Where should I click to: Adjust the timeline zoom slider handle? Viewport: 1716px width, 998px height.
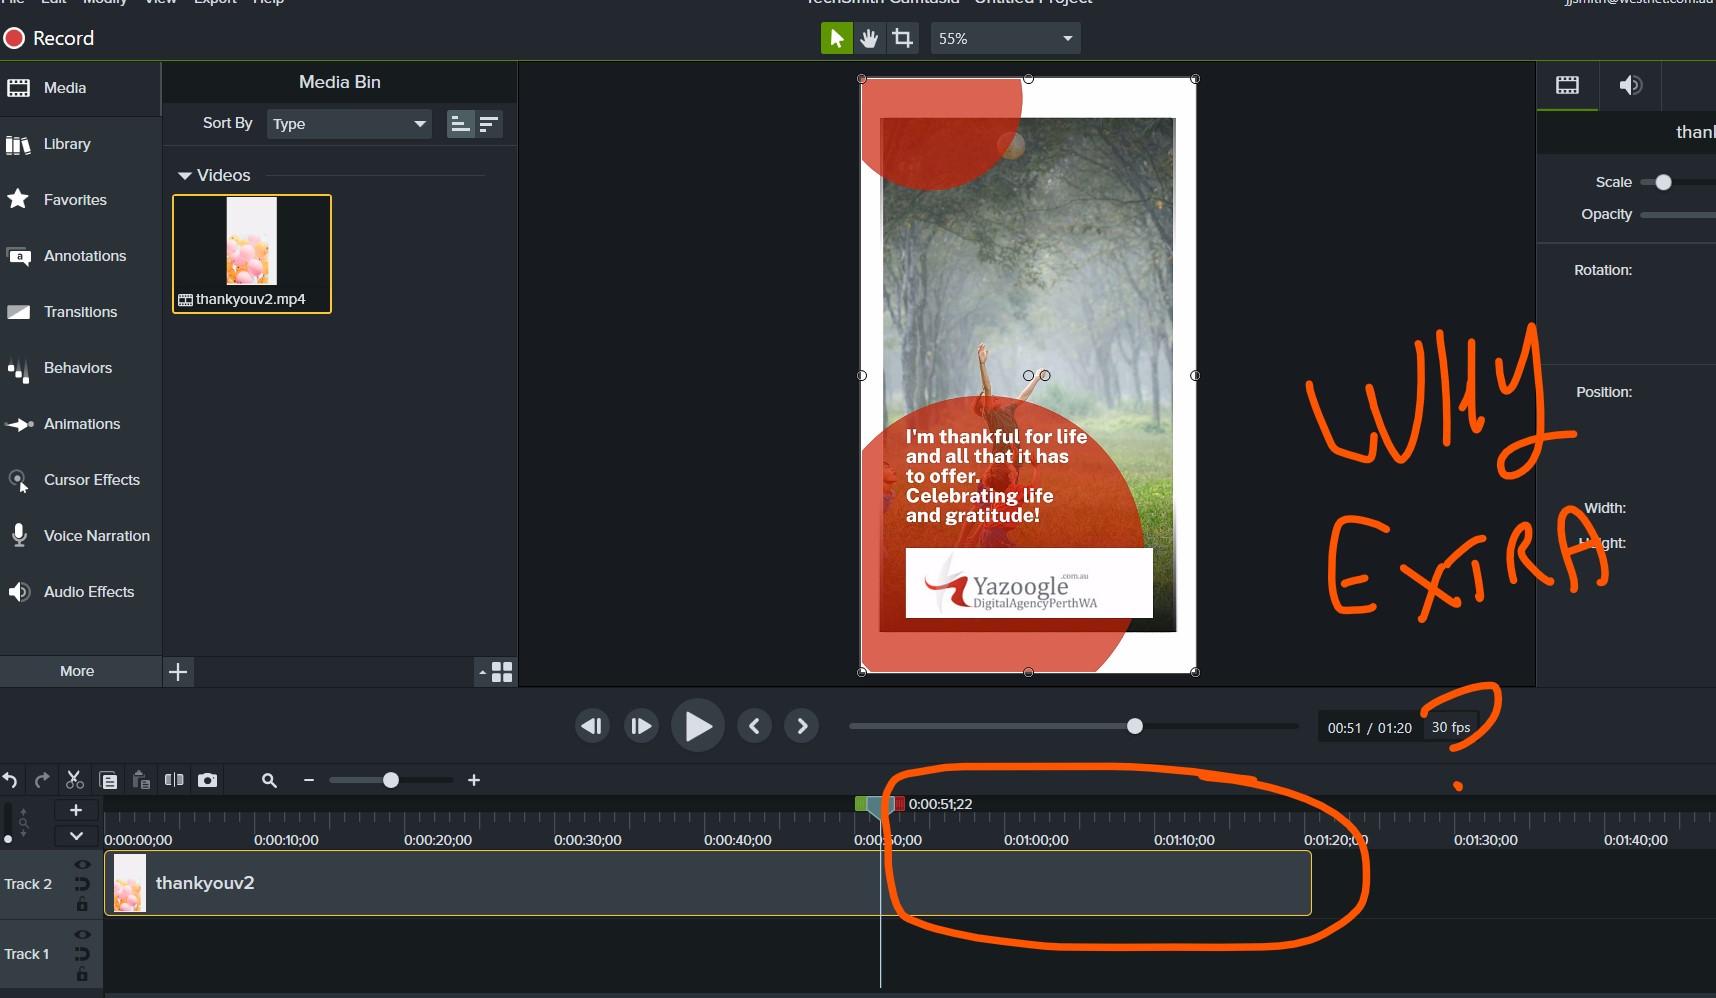(391, 780)
